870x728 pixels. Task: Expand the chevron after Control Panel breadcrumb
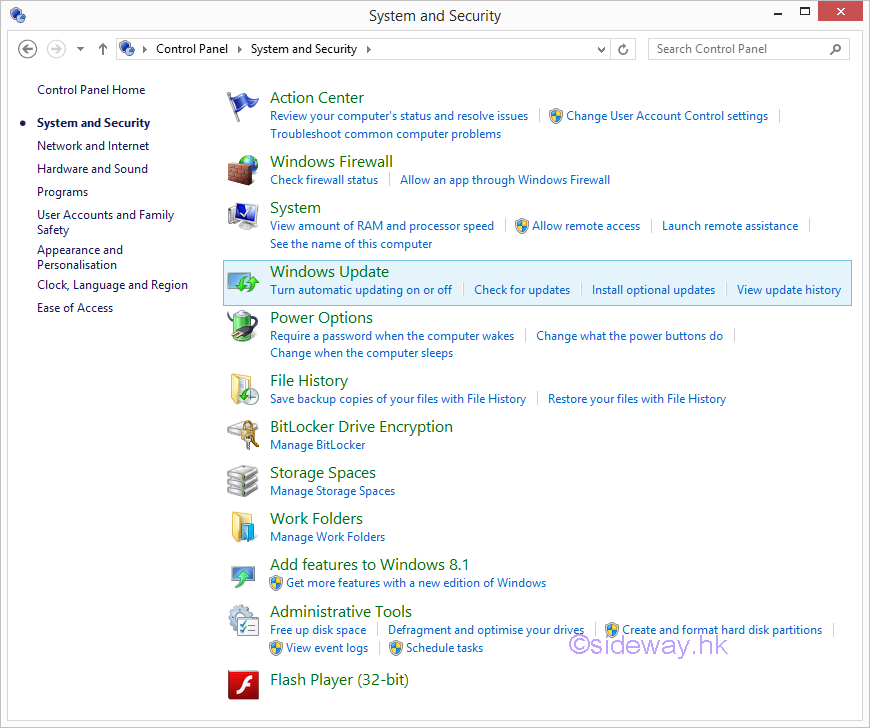pyautogui.click(x=240, y=49)
